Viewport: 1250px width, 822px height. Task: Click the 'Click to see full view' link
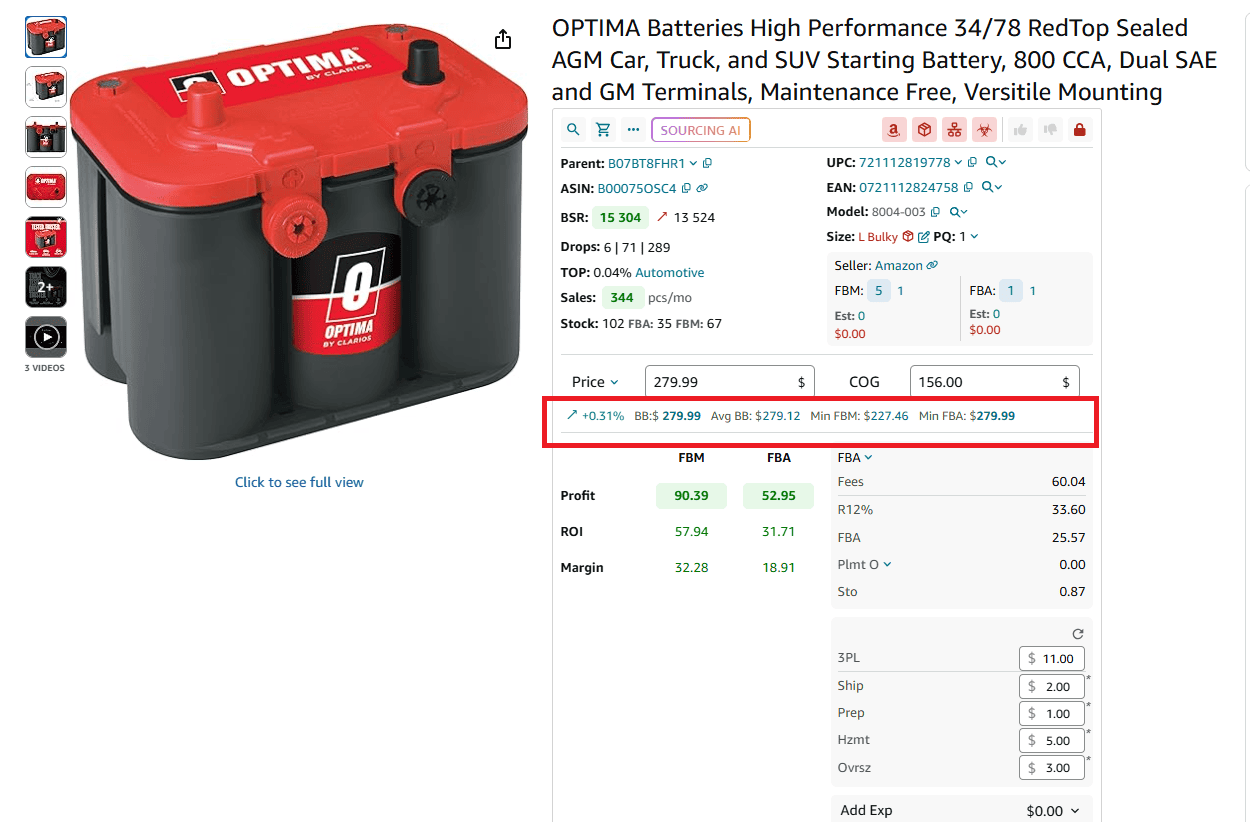coord(298,482)
